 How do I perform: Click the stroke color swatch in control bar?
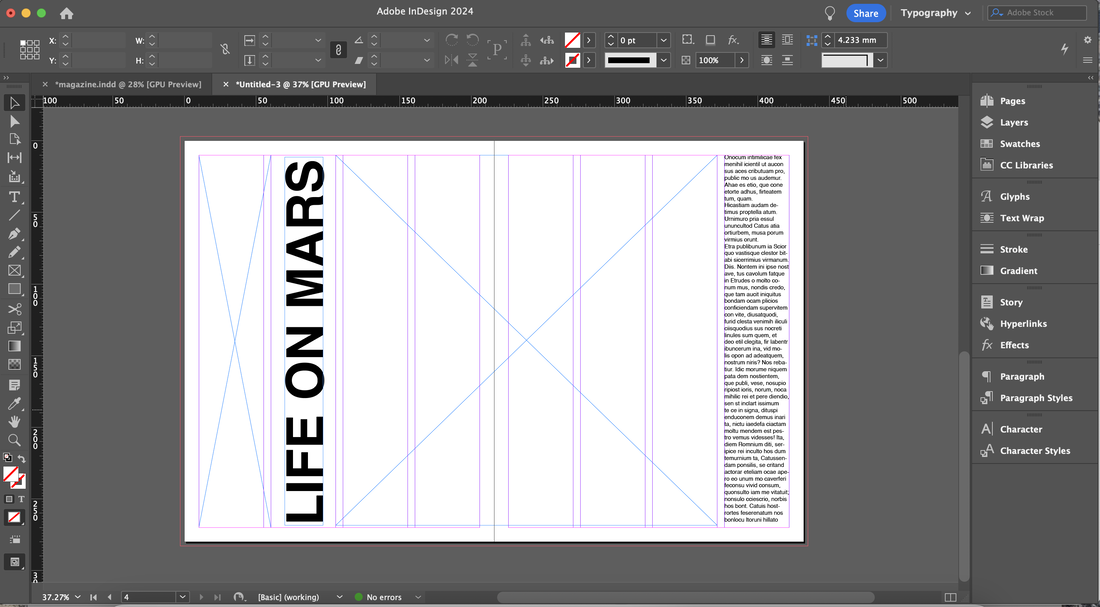[x=572, y=60]
